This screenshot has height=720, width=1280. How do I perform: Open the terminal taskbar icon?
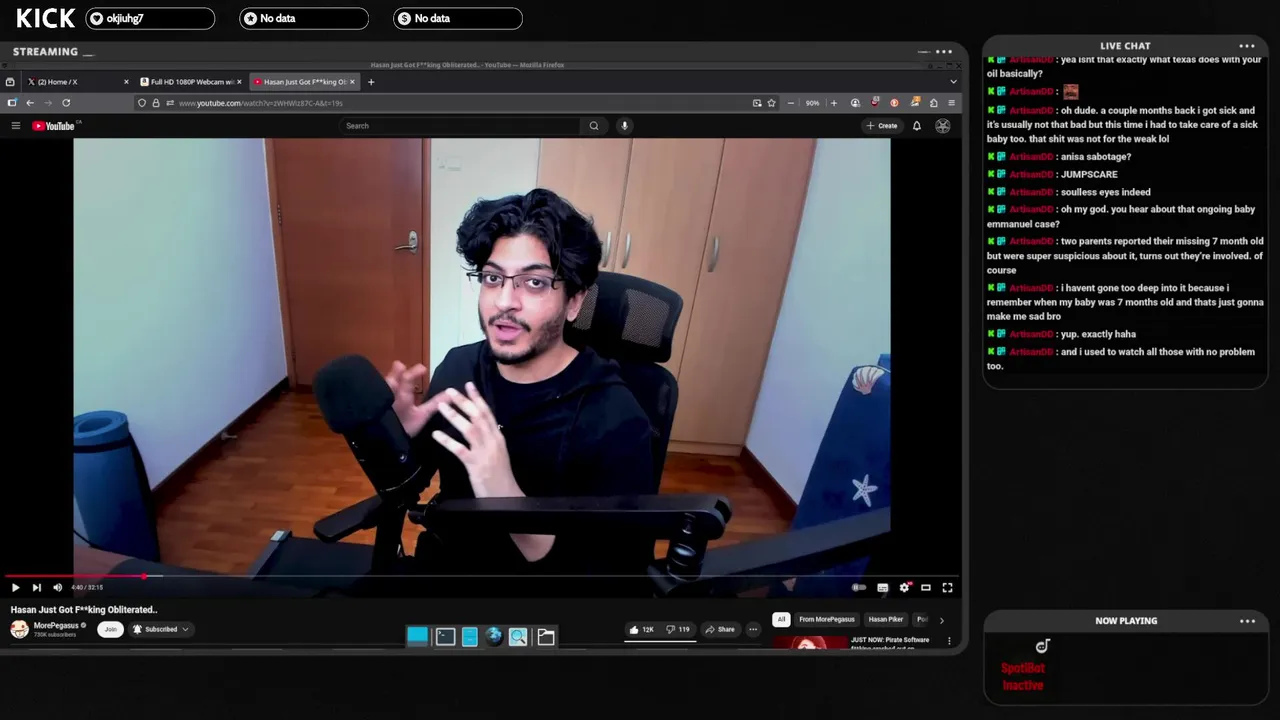(445, 636)
